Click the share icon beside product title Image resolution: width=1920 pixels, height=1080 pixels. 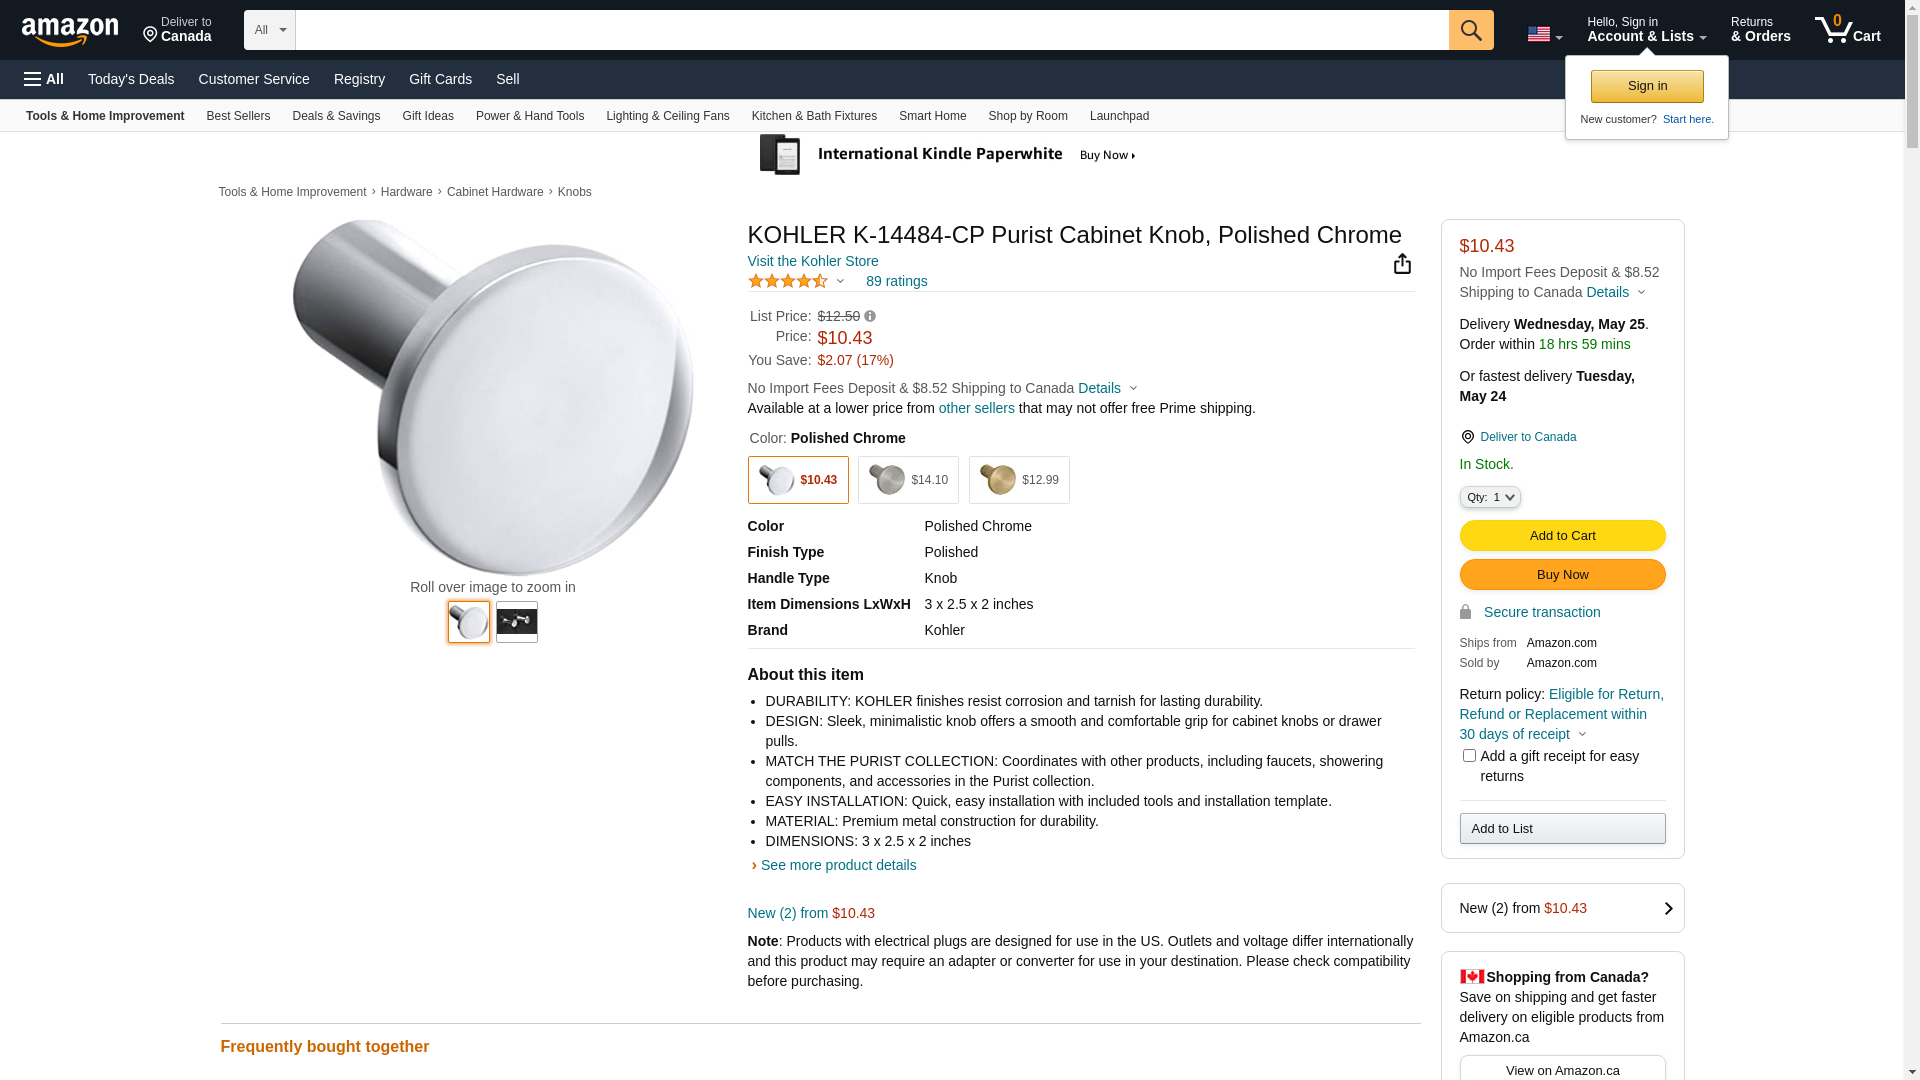click(1402, 263)
